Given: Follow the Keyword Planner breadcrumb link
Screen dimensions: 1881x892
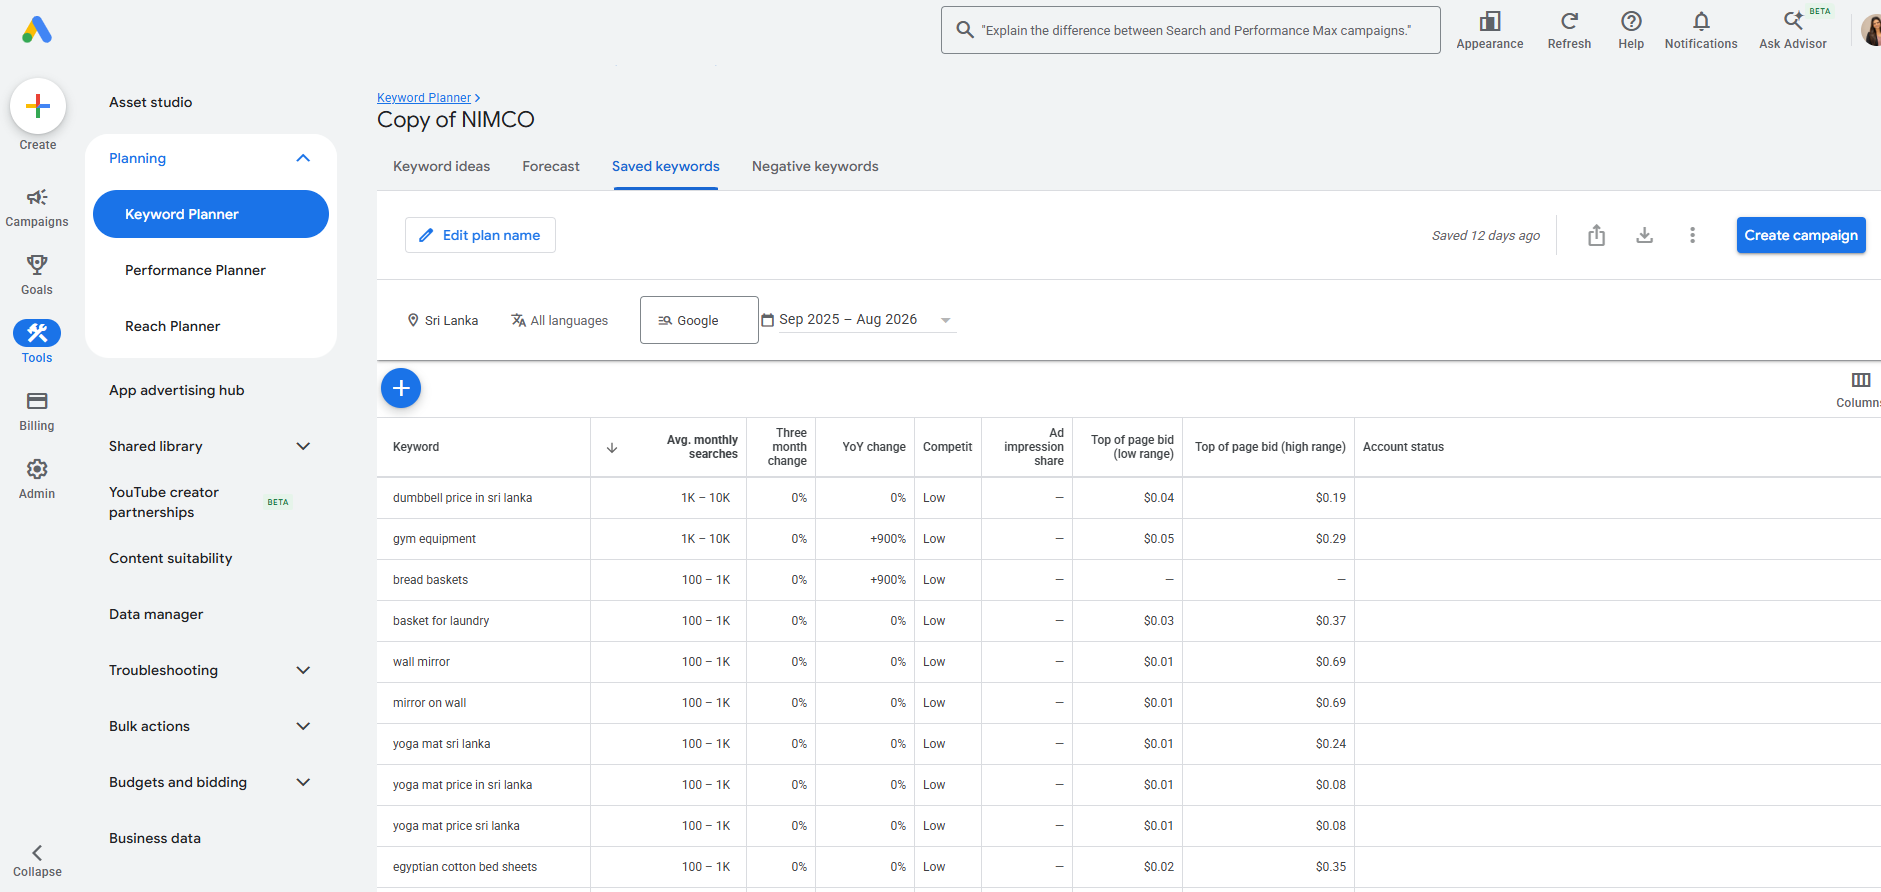Looking at the screenshot, I should (x=424, y=98).
